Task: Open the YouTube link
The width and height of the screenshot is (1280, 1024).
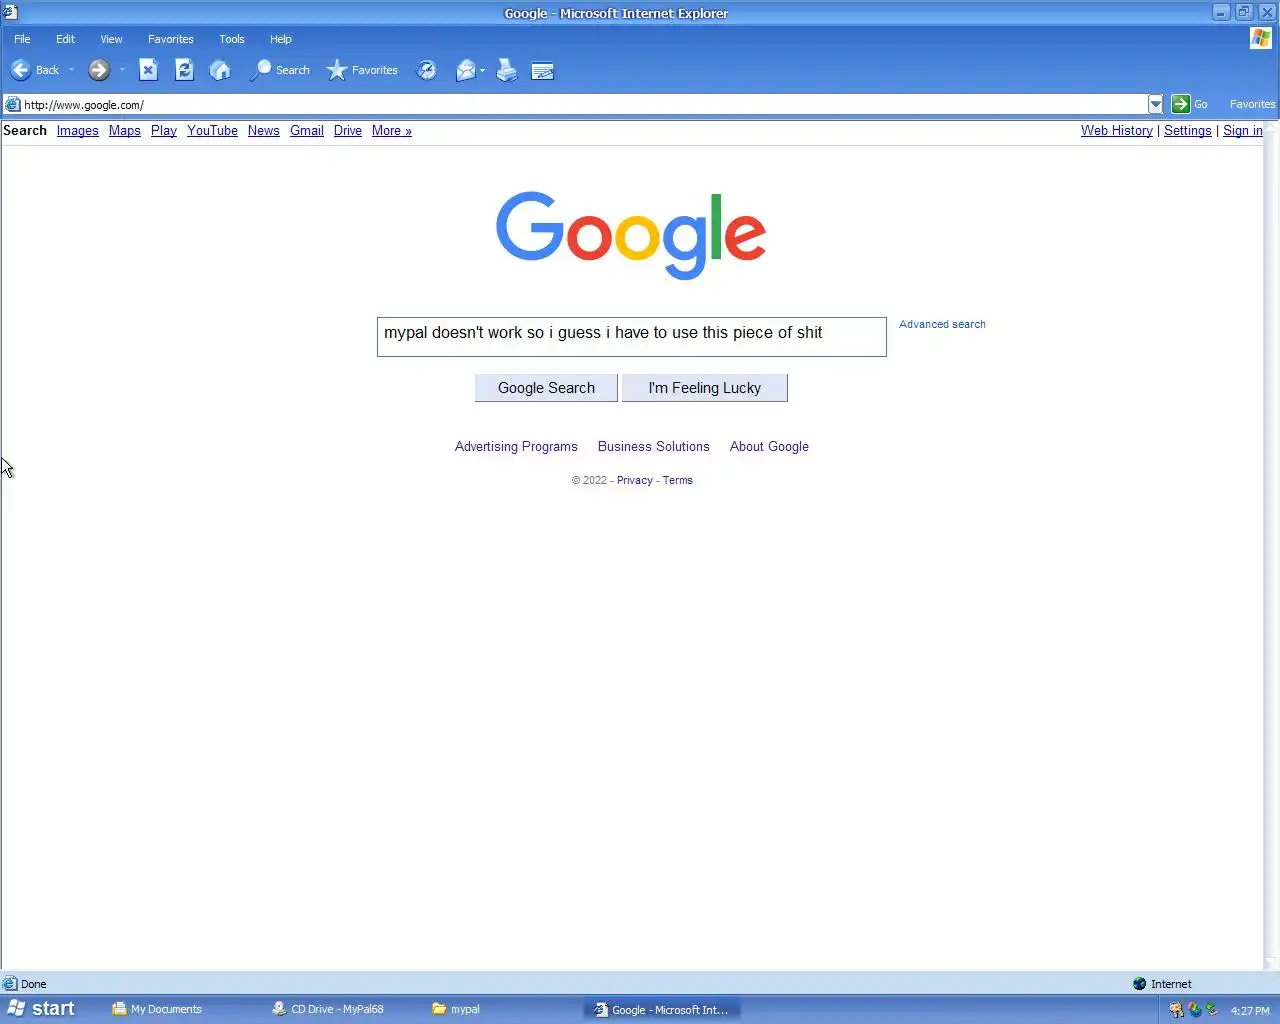Action: pos(212,131)
